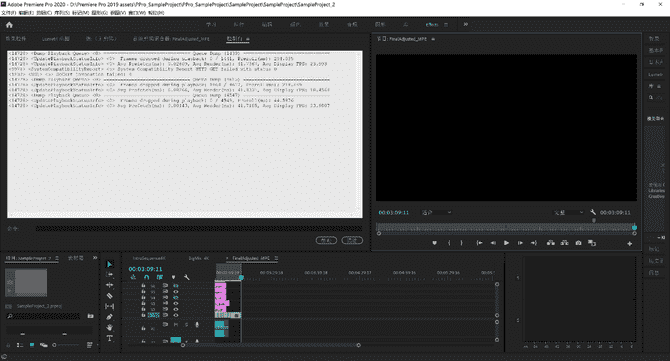The image size is (670, 361).
Task: Step forward one frame
Action: coord(520,243)
